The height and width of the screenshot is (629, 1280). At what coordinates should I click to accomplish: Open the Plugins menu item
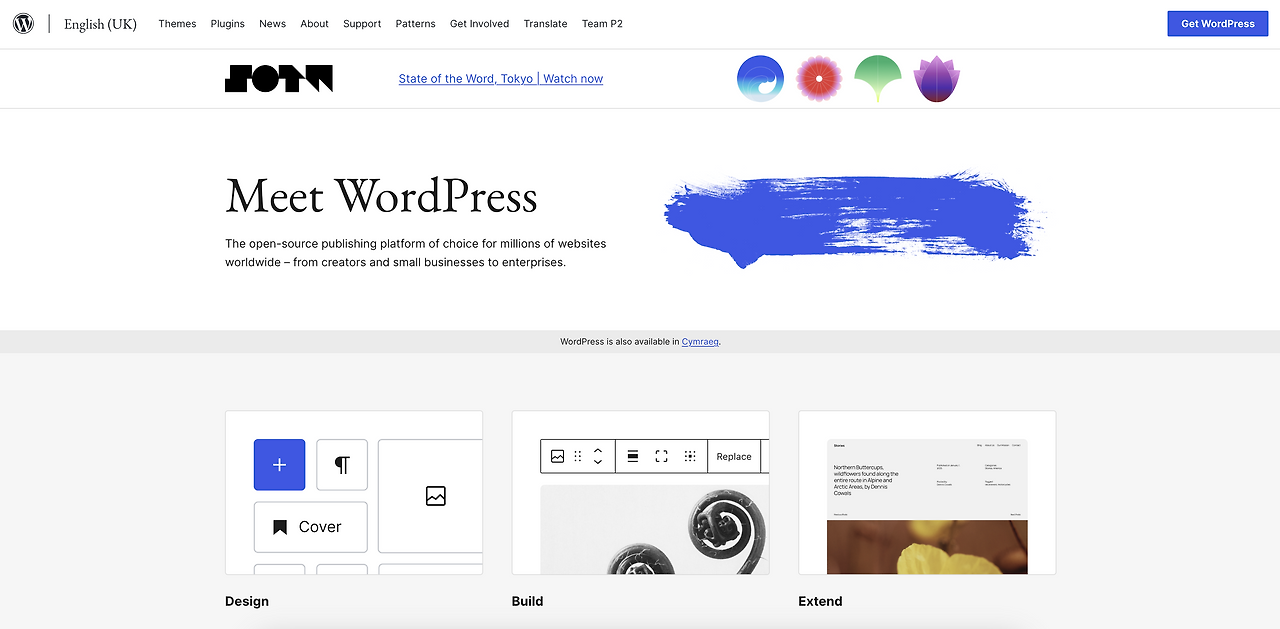click(228, 24)
